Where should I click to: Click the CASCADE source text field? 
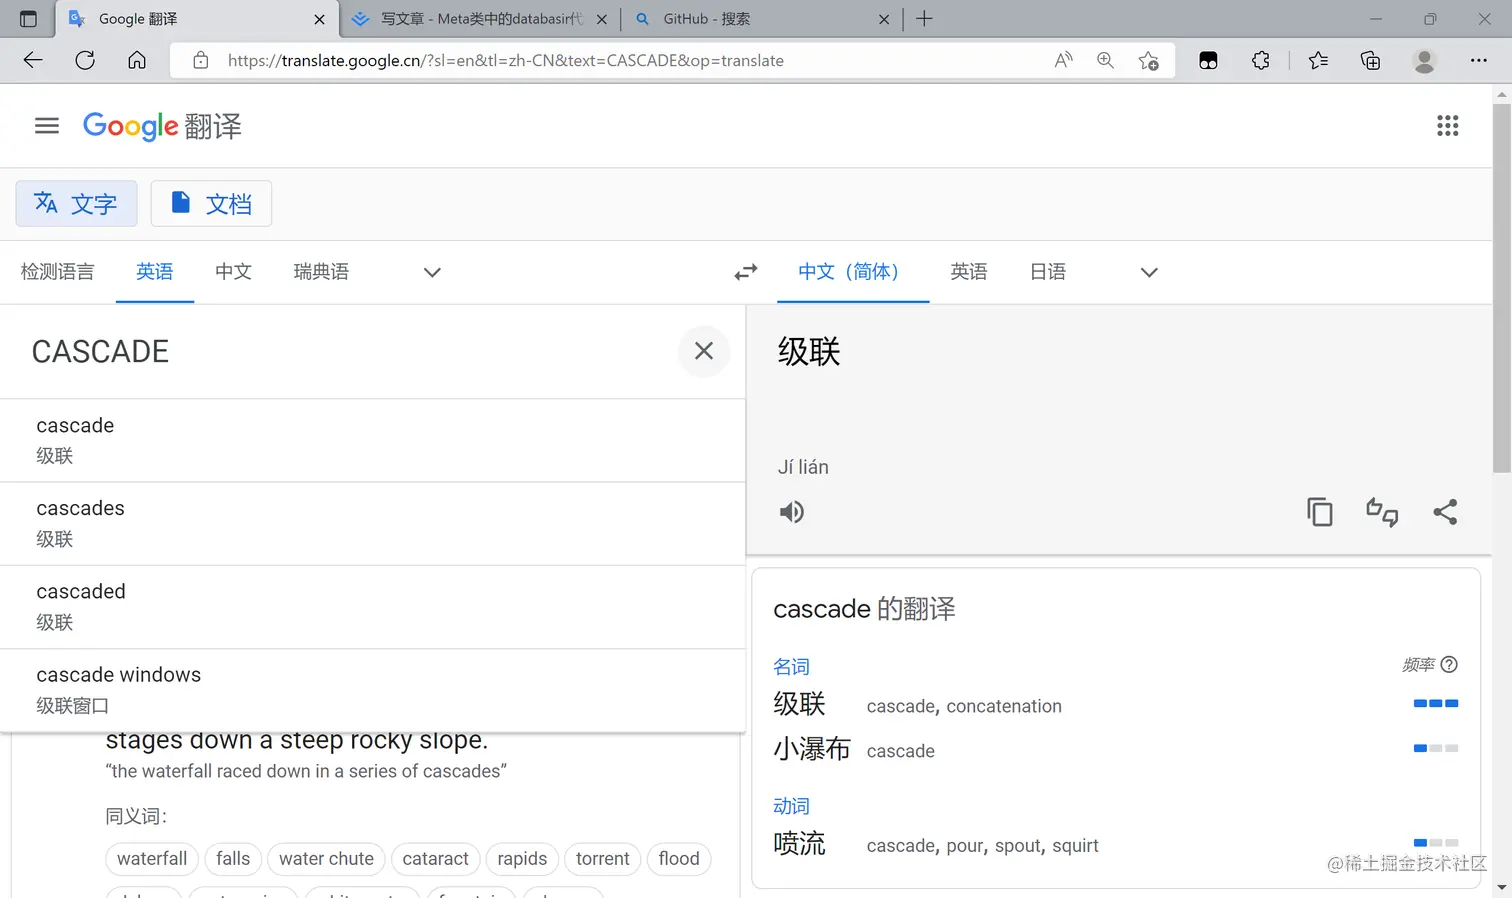340,351
